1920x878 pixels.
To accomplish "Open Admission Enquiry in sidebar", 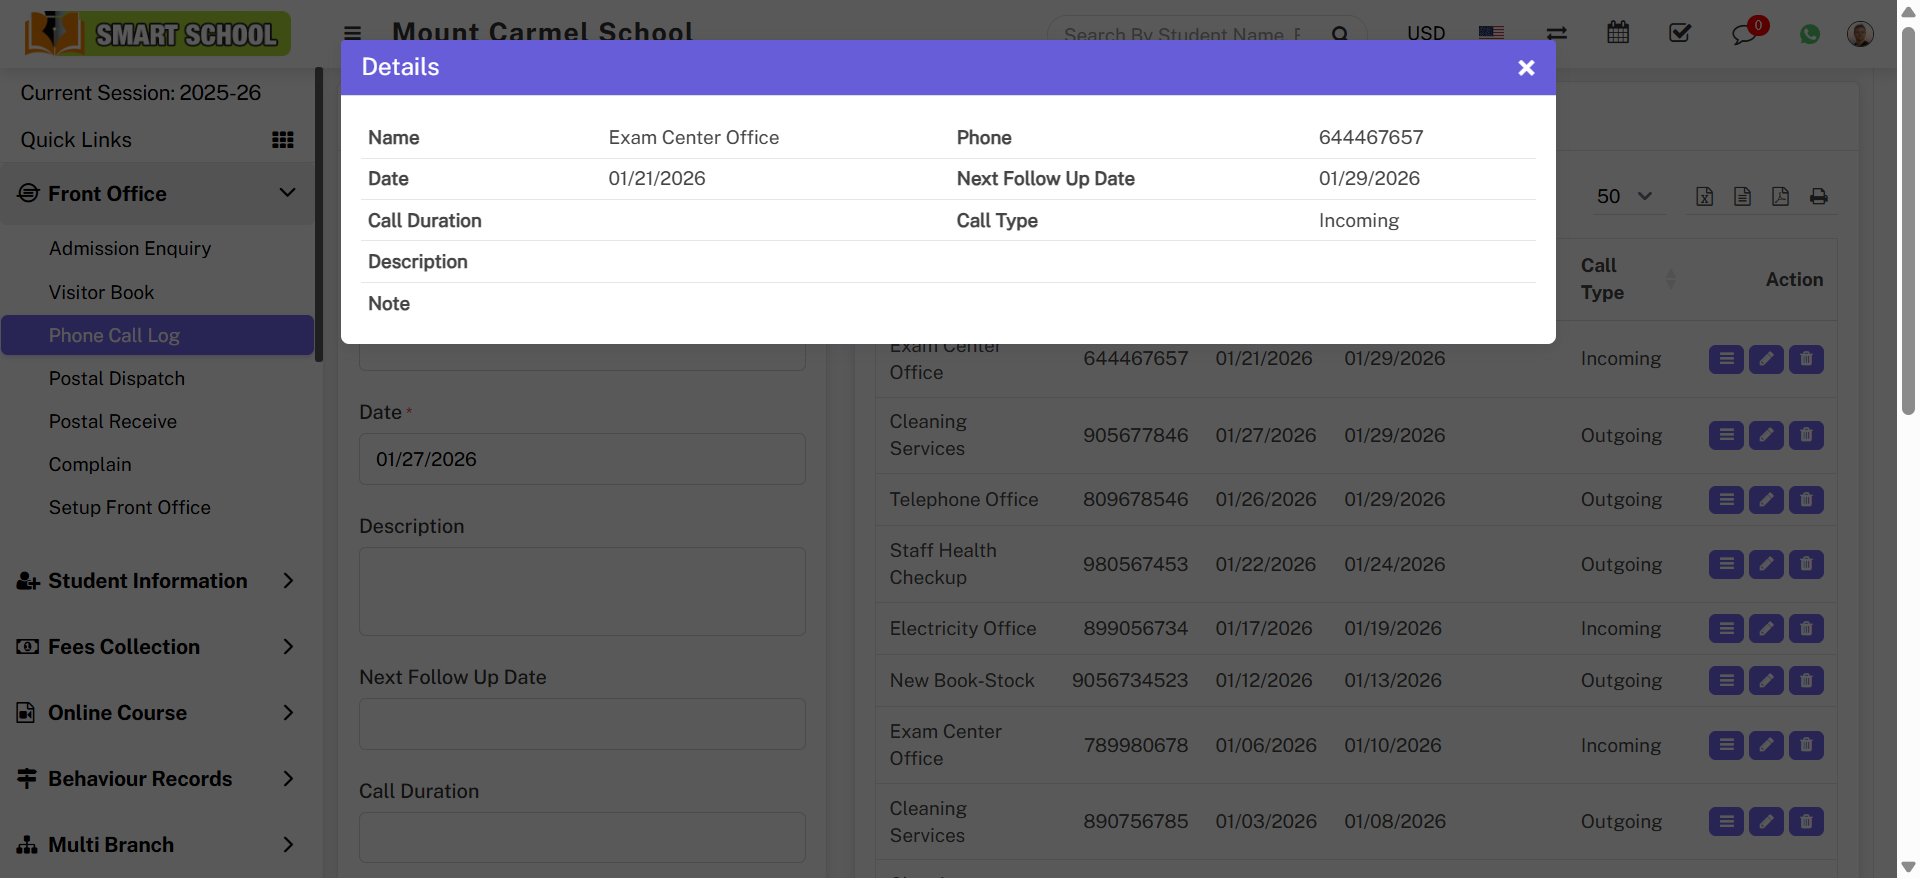I will tap(130, 249).
